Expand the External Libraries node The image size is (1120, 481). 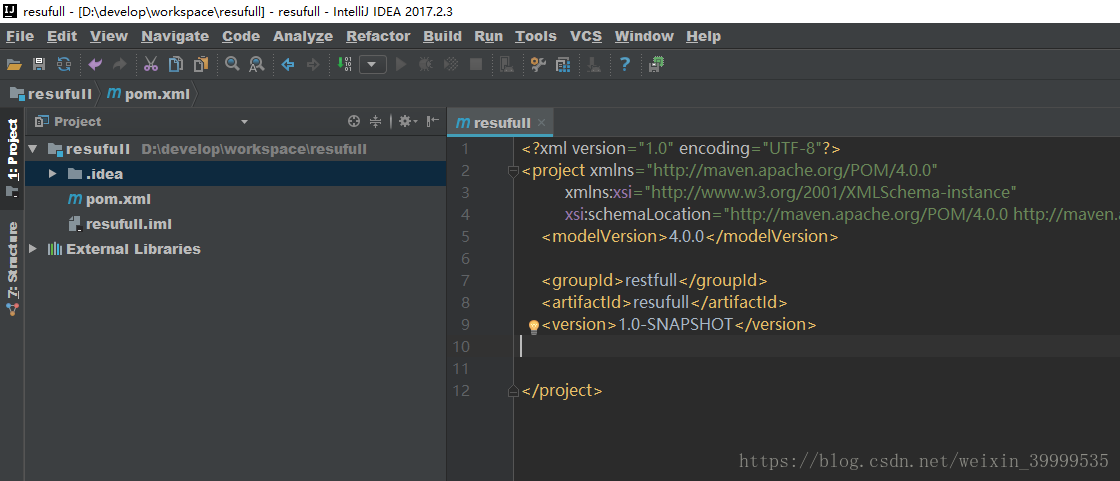[x=32, y=249]
